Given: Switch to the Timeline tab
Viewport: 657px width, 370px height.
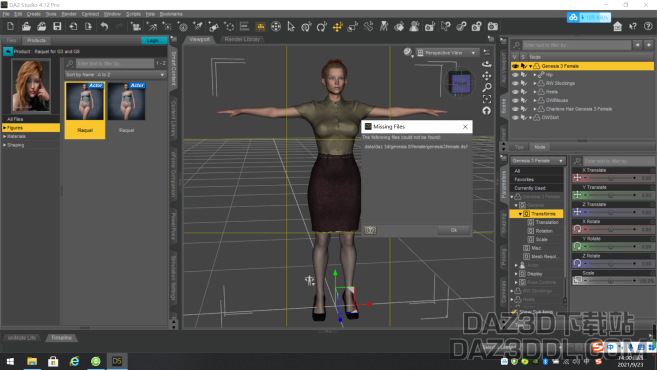Looking at the screenshot, I should tap(61, 338).
